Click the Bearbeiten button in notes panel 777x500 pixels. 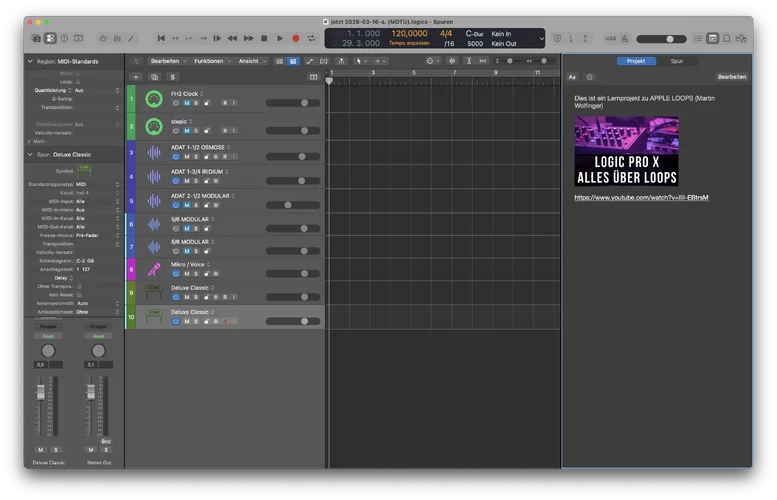731,77
